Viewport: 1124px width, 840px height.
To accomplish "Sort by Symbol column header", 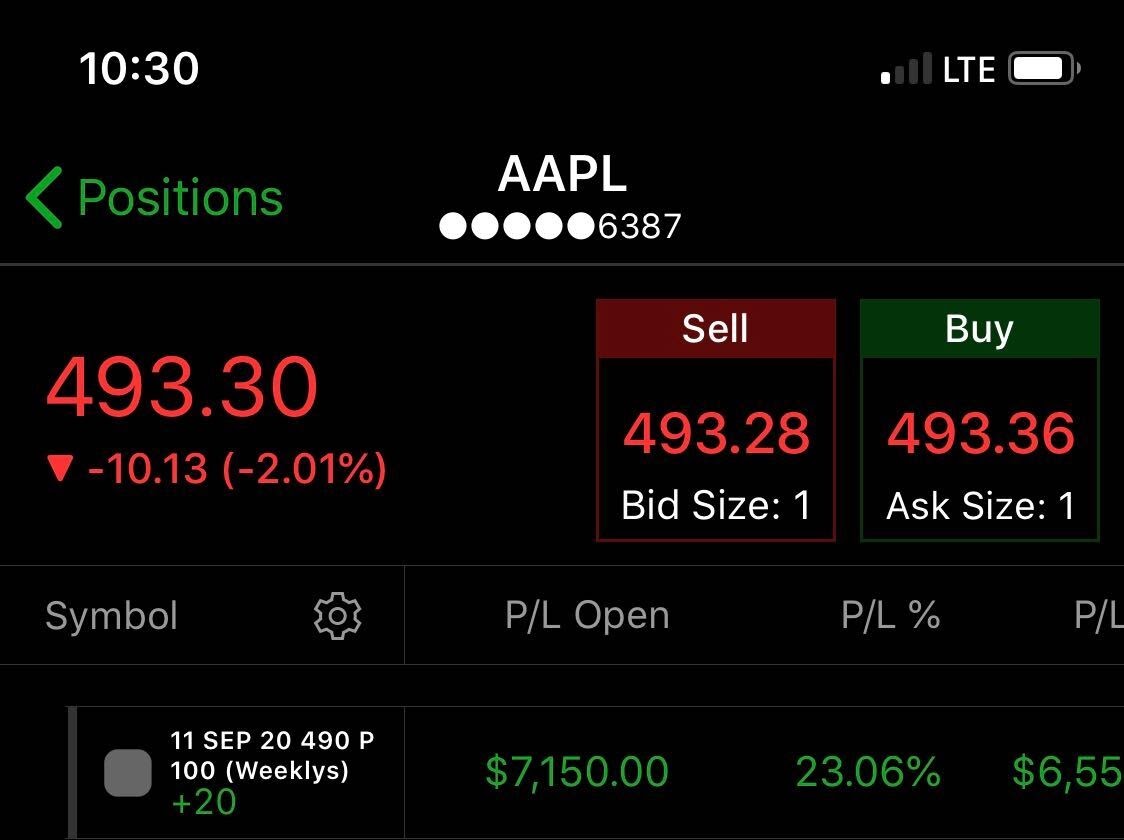I will point(111,616).
